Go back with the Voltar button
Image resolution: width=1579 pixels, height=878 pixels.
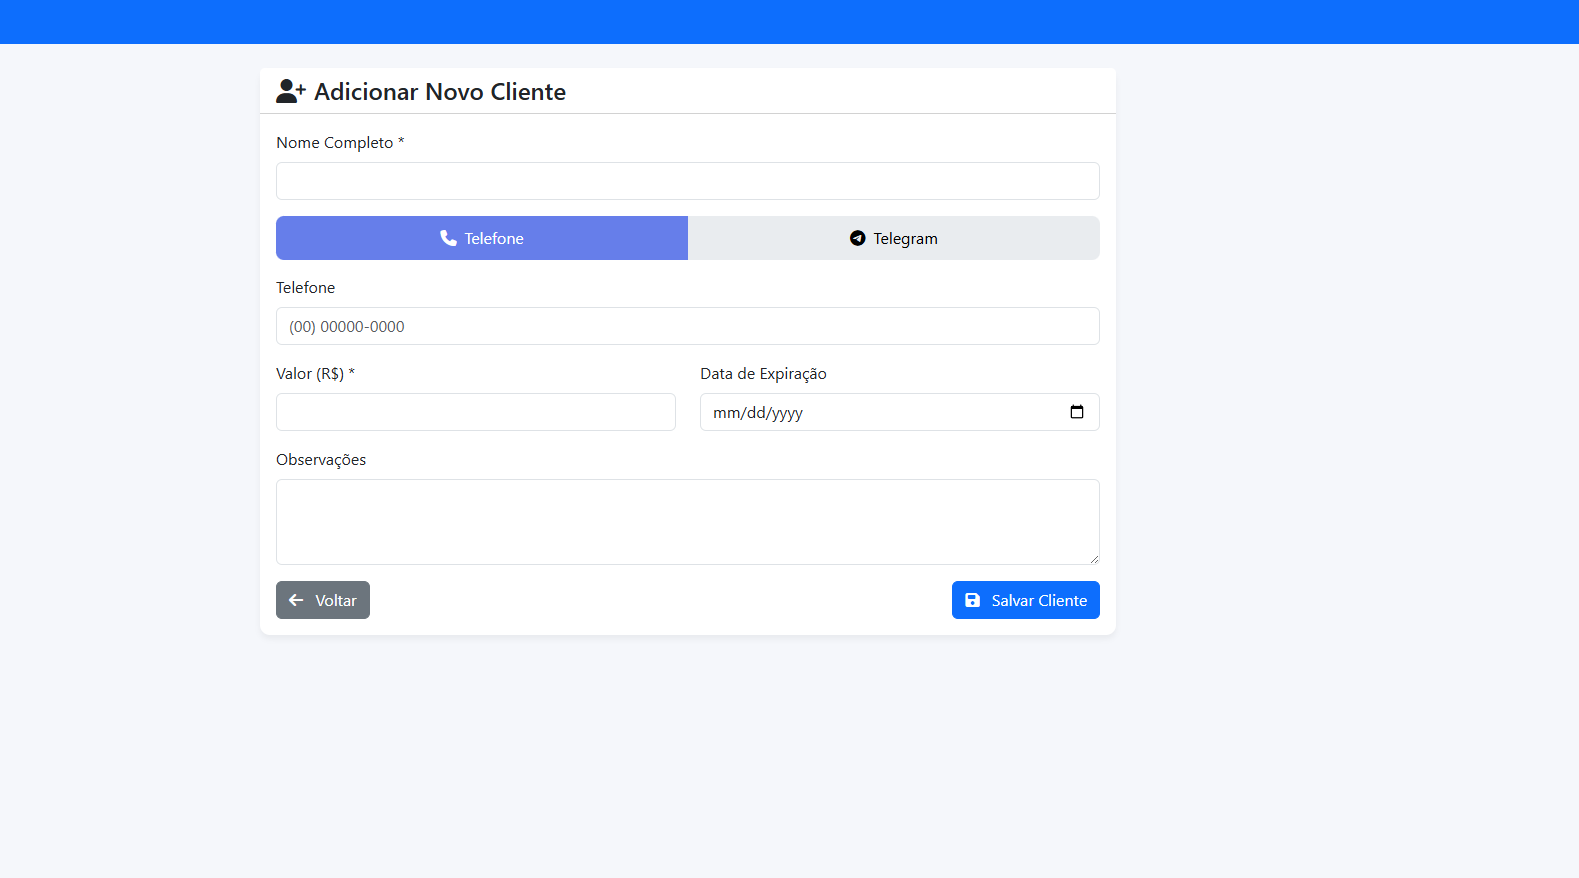323,600
